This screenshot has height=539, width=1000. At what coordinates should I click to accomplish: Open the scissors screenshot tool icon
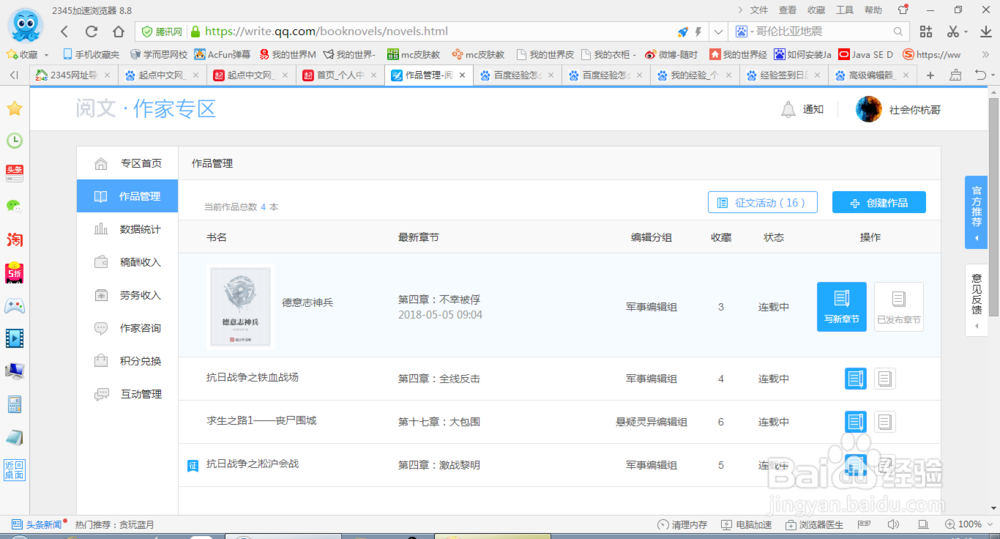pyautogui.click(x=953, y=31)
